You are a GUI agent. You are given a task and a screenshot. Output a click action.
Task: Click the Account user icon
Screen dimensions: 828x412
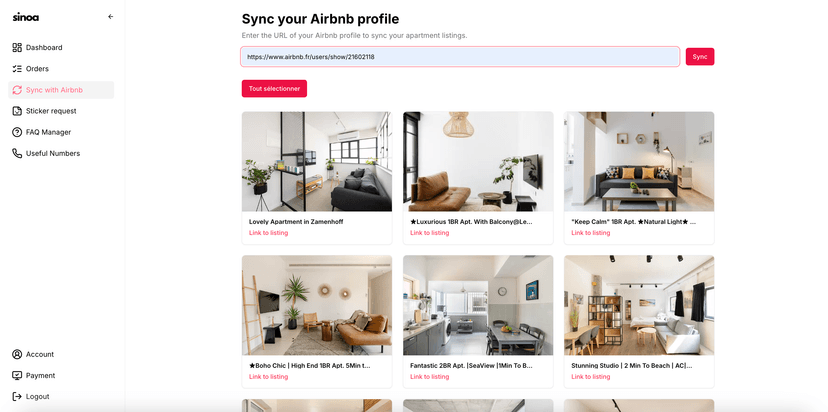coord(17,354)
